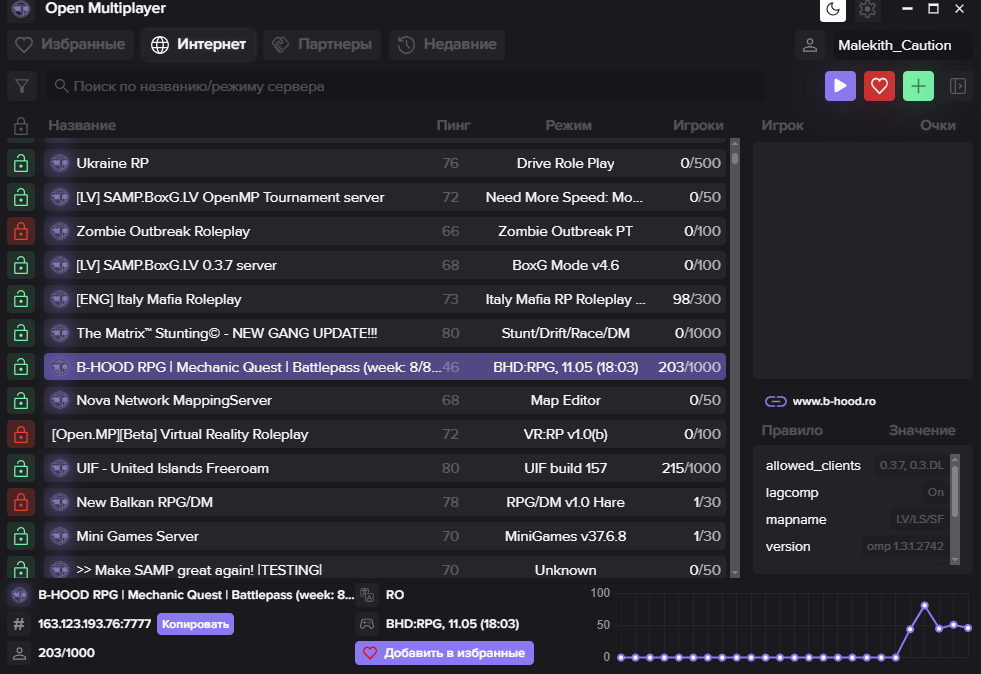The height and width of the screenshot is (674, 981).
Task: Click the peak point on the players graph
Action: coord(925,605)
